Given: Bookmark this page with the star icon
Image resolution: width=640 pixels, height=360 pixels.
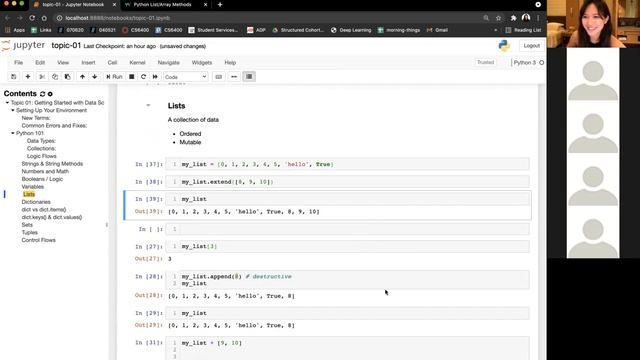Looking at the screenshot, I should pyautogui.click(x=498, y=18).
